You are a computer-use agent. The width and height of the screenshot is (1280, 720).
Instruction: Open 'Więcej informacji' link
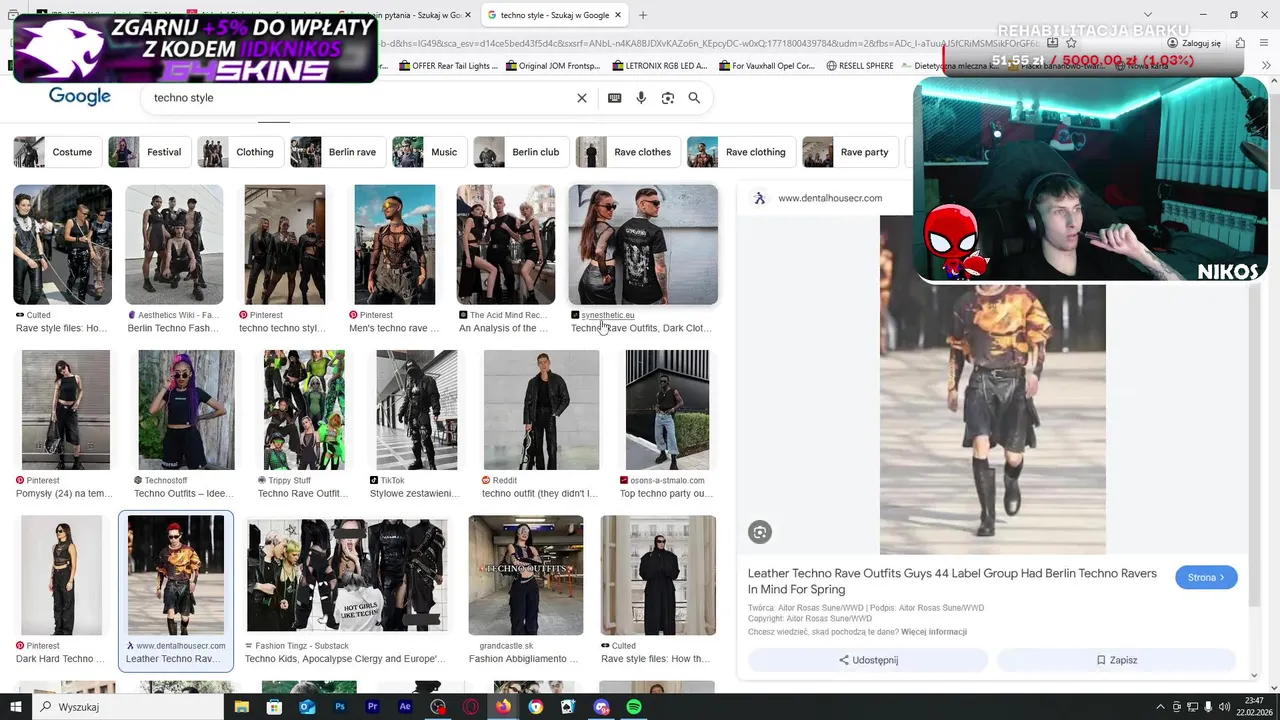(x=934, y=632)
